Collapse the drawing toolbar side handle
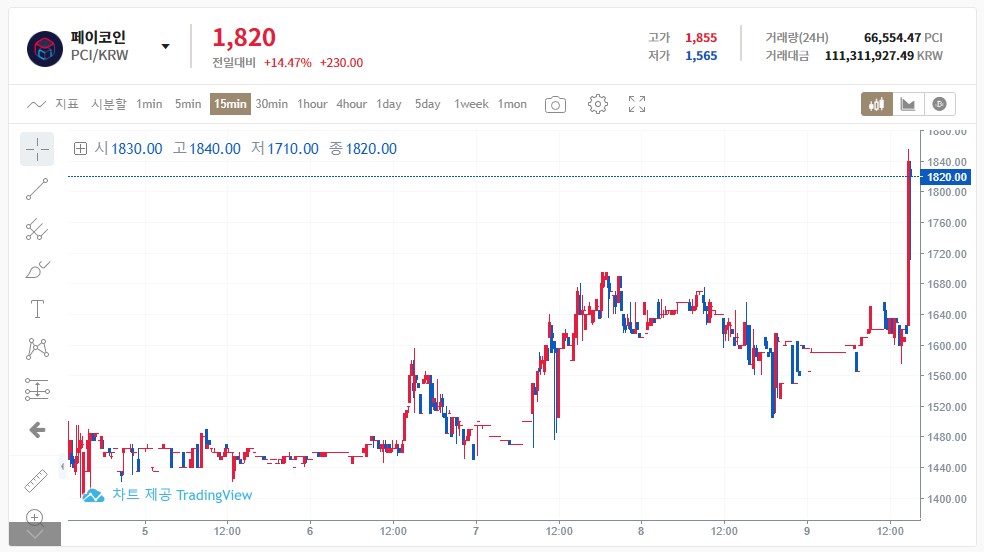The width and height of the screenshot is (984, 552). click(62, 467)
